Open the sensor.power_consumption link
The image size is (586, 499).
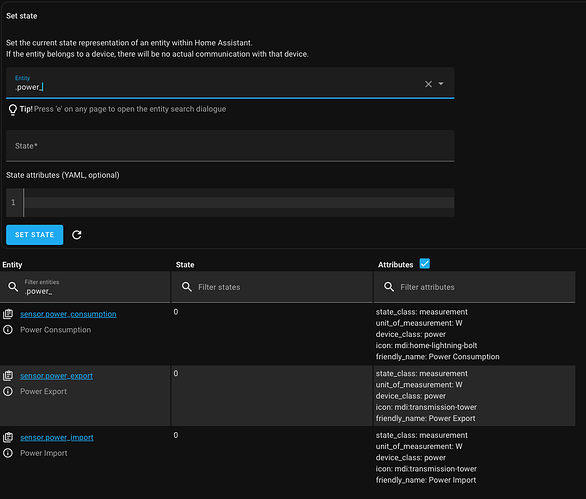pos(68,314)
